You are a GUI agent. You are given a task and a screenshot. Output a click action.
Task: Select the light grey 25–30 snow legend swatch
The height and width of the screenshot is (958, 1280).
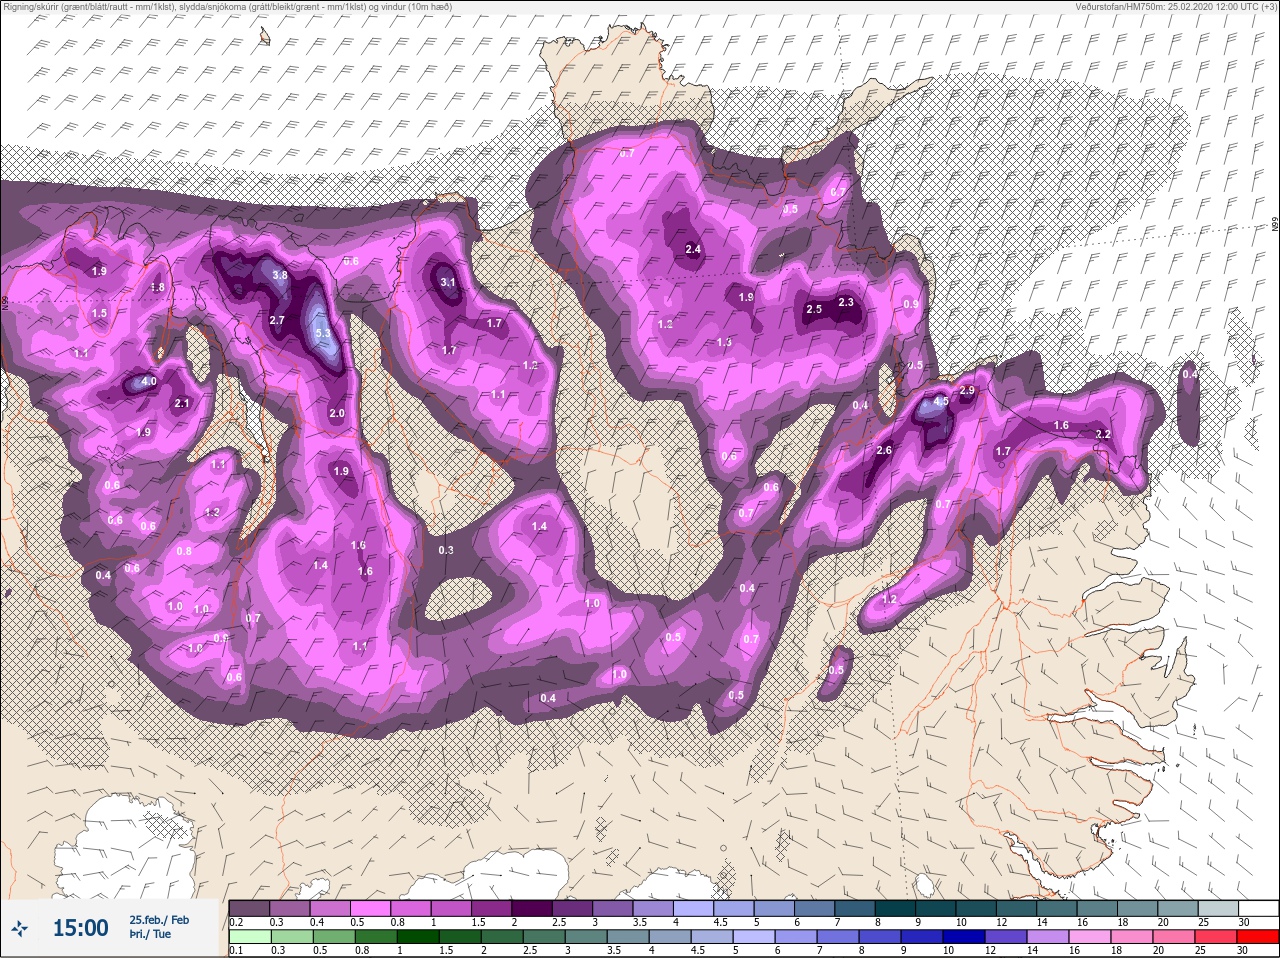pyautogui.click(x=1217, y=908)
